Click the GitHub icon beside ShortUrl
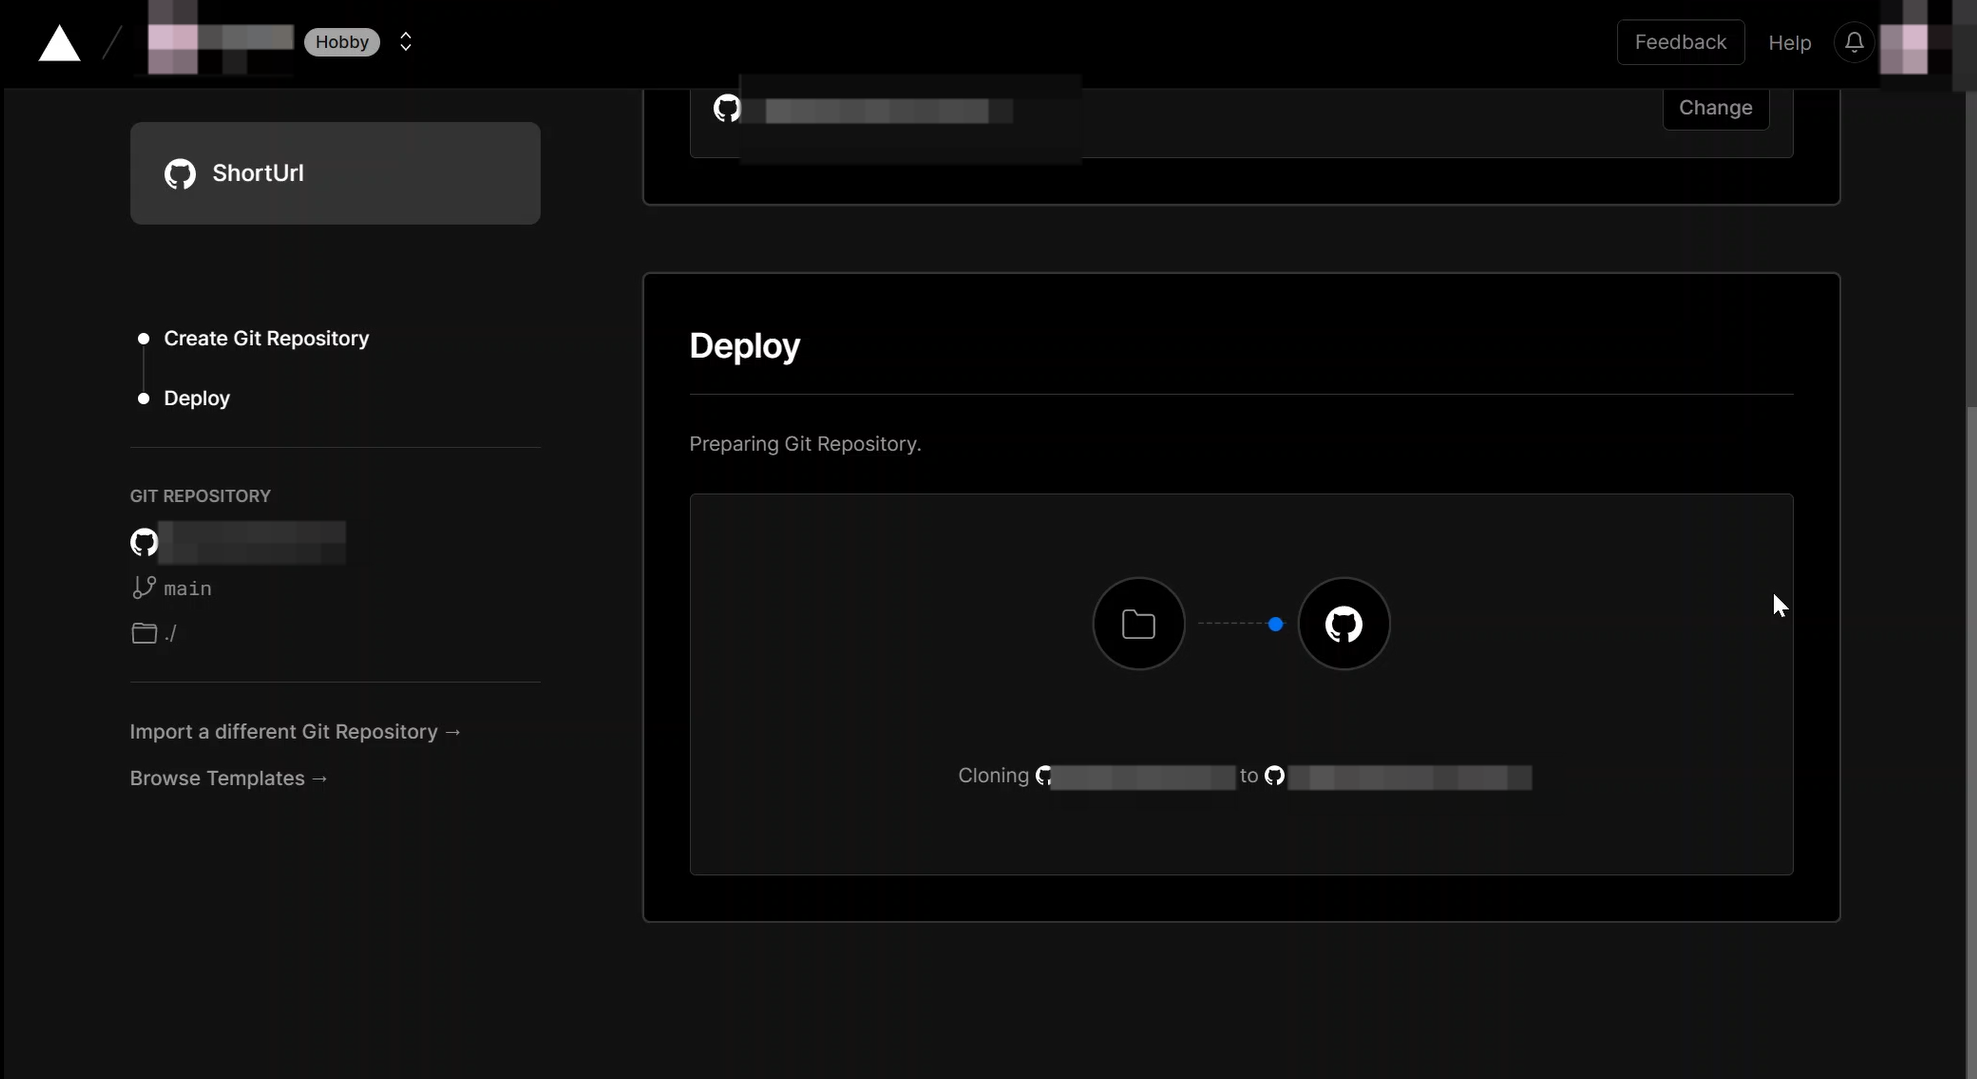Viewport: 1977px width, 1079px height. (x=180, y=174)
